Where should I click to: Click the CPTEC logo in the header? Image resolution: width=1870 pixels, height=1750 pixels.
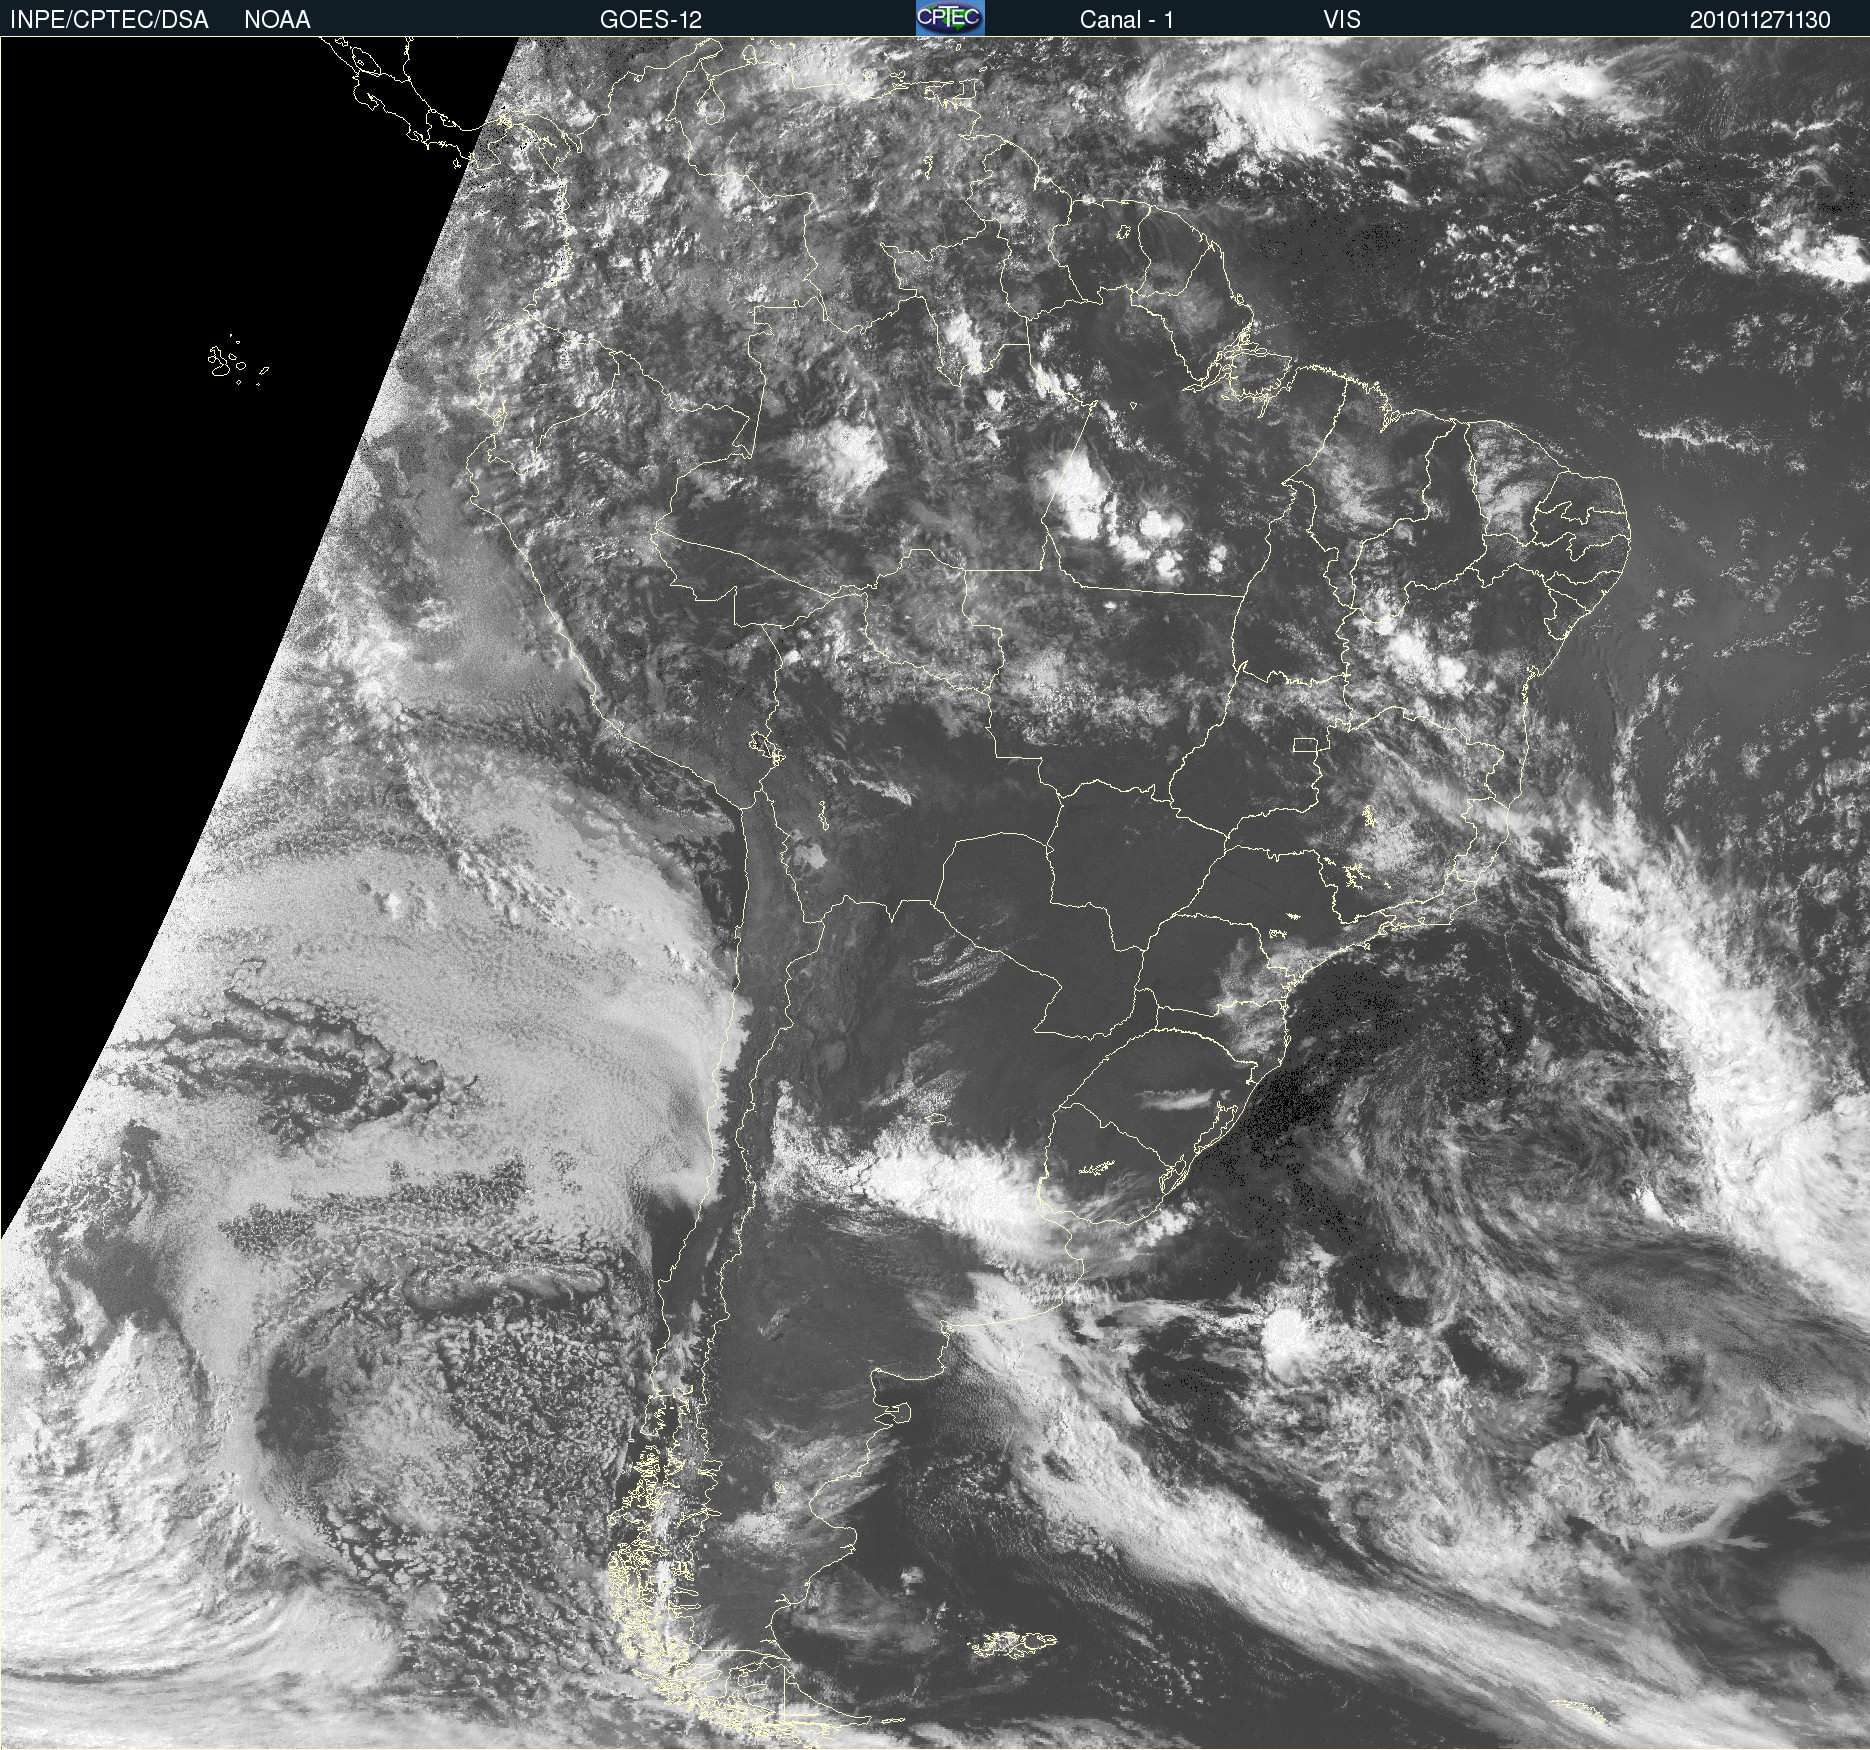coord(950,18)
